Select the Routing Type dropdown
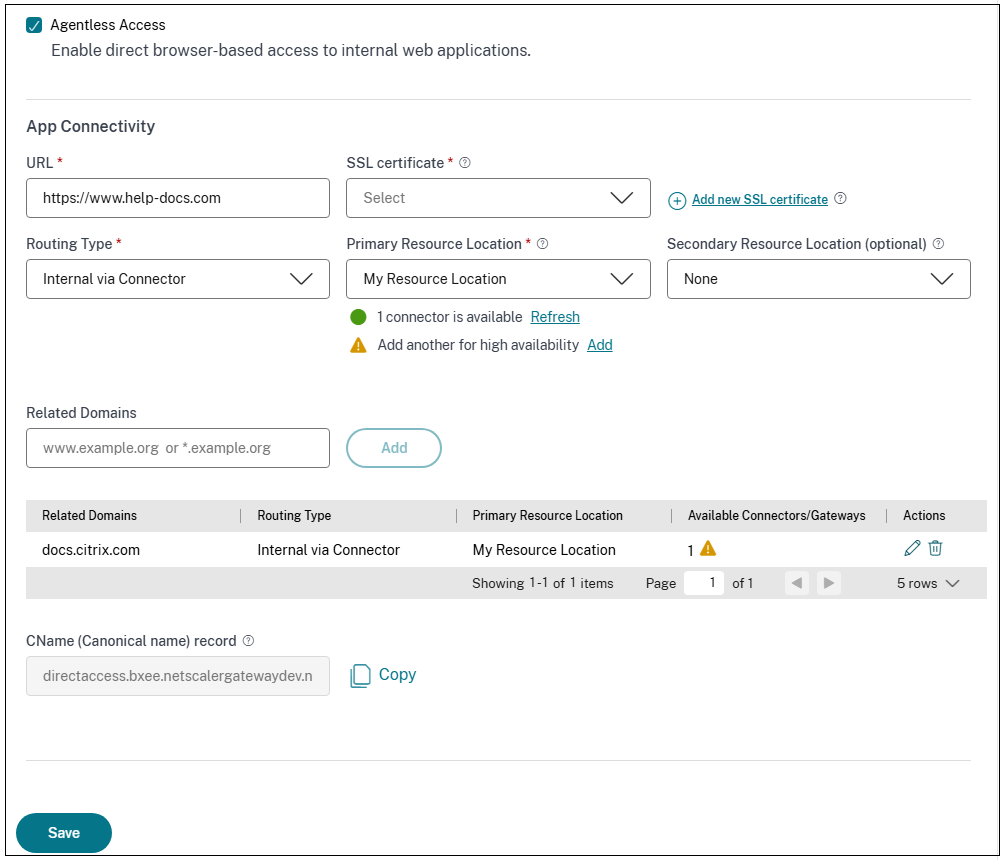Screen dimensions: 1003x860 click(177, 278)
